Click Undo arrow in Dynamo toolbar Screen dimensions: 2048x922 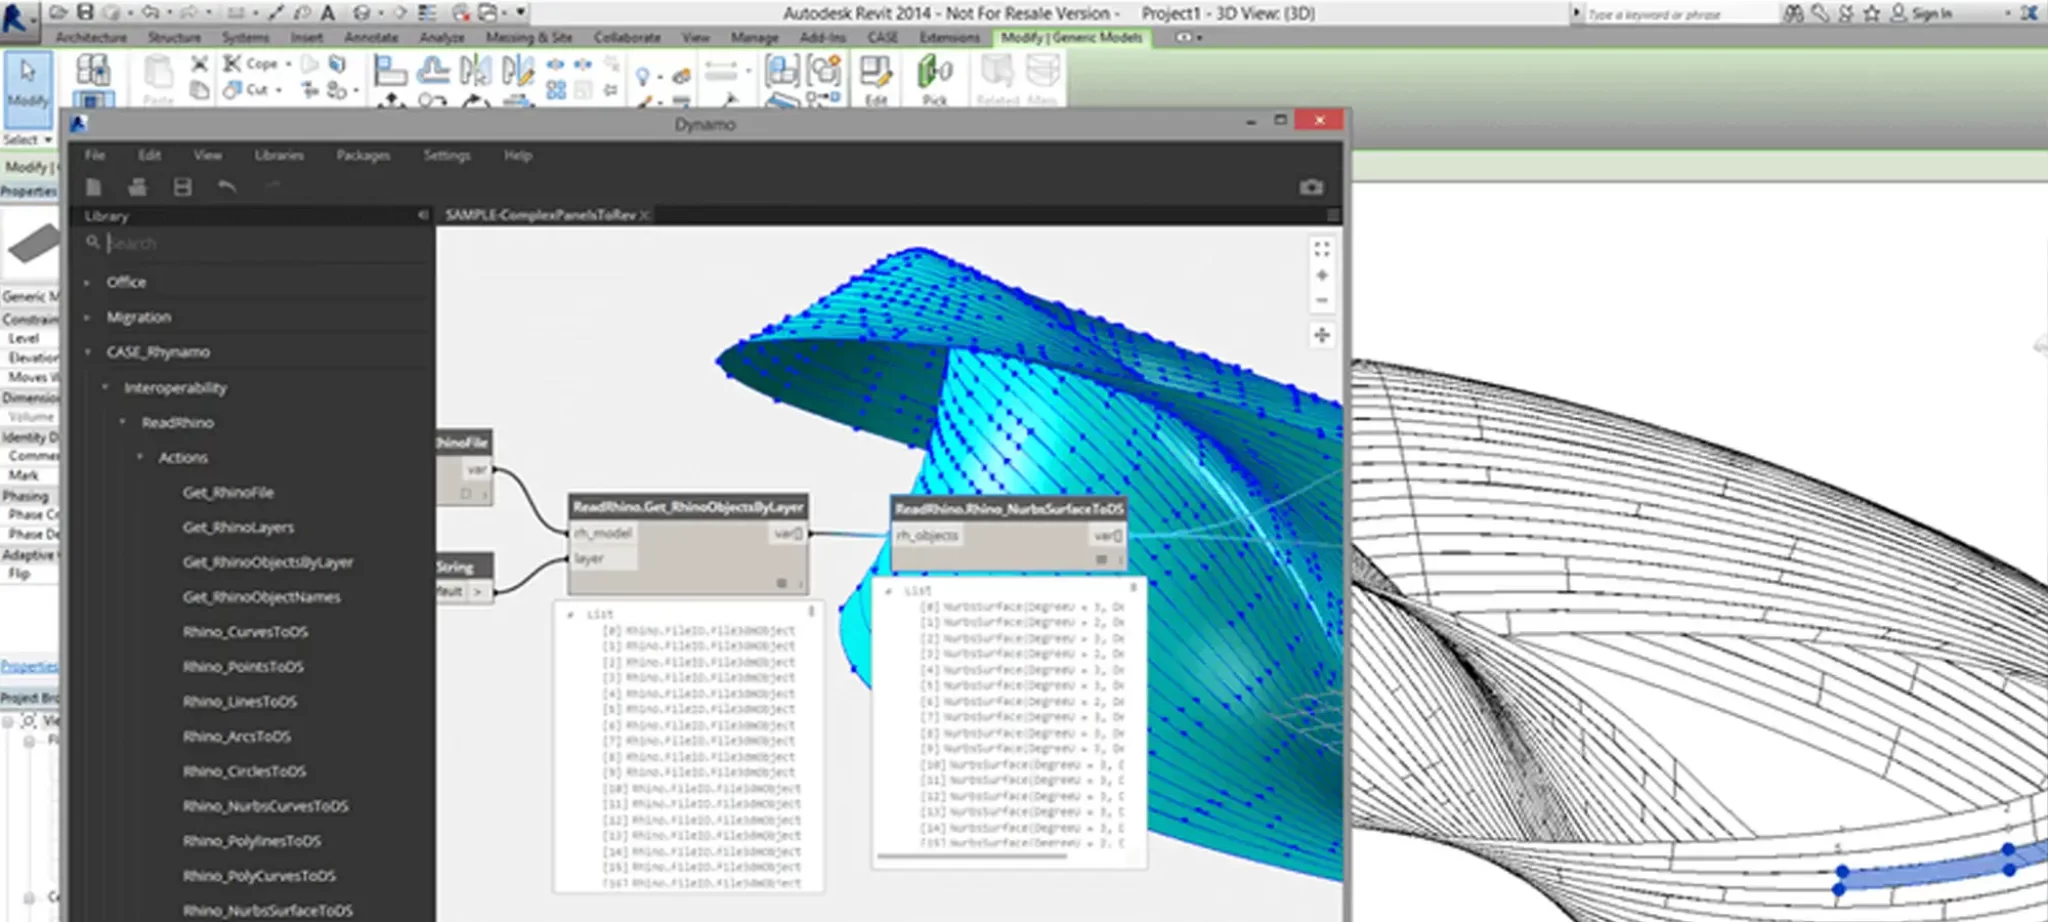pos(227,187)
